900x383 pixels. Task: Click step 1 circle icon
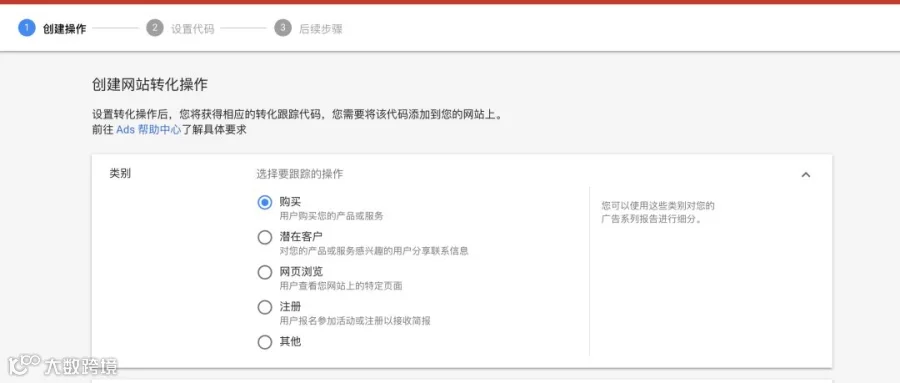pyautogui.click(x=26, y=28)
